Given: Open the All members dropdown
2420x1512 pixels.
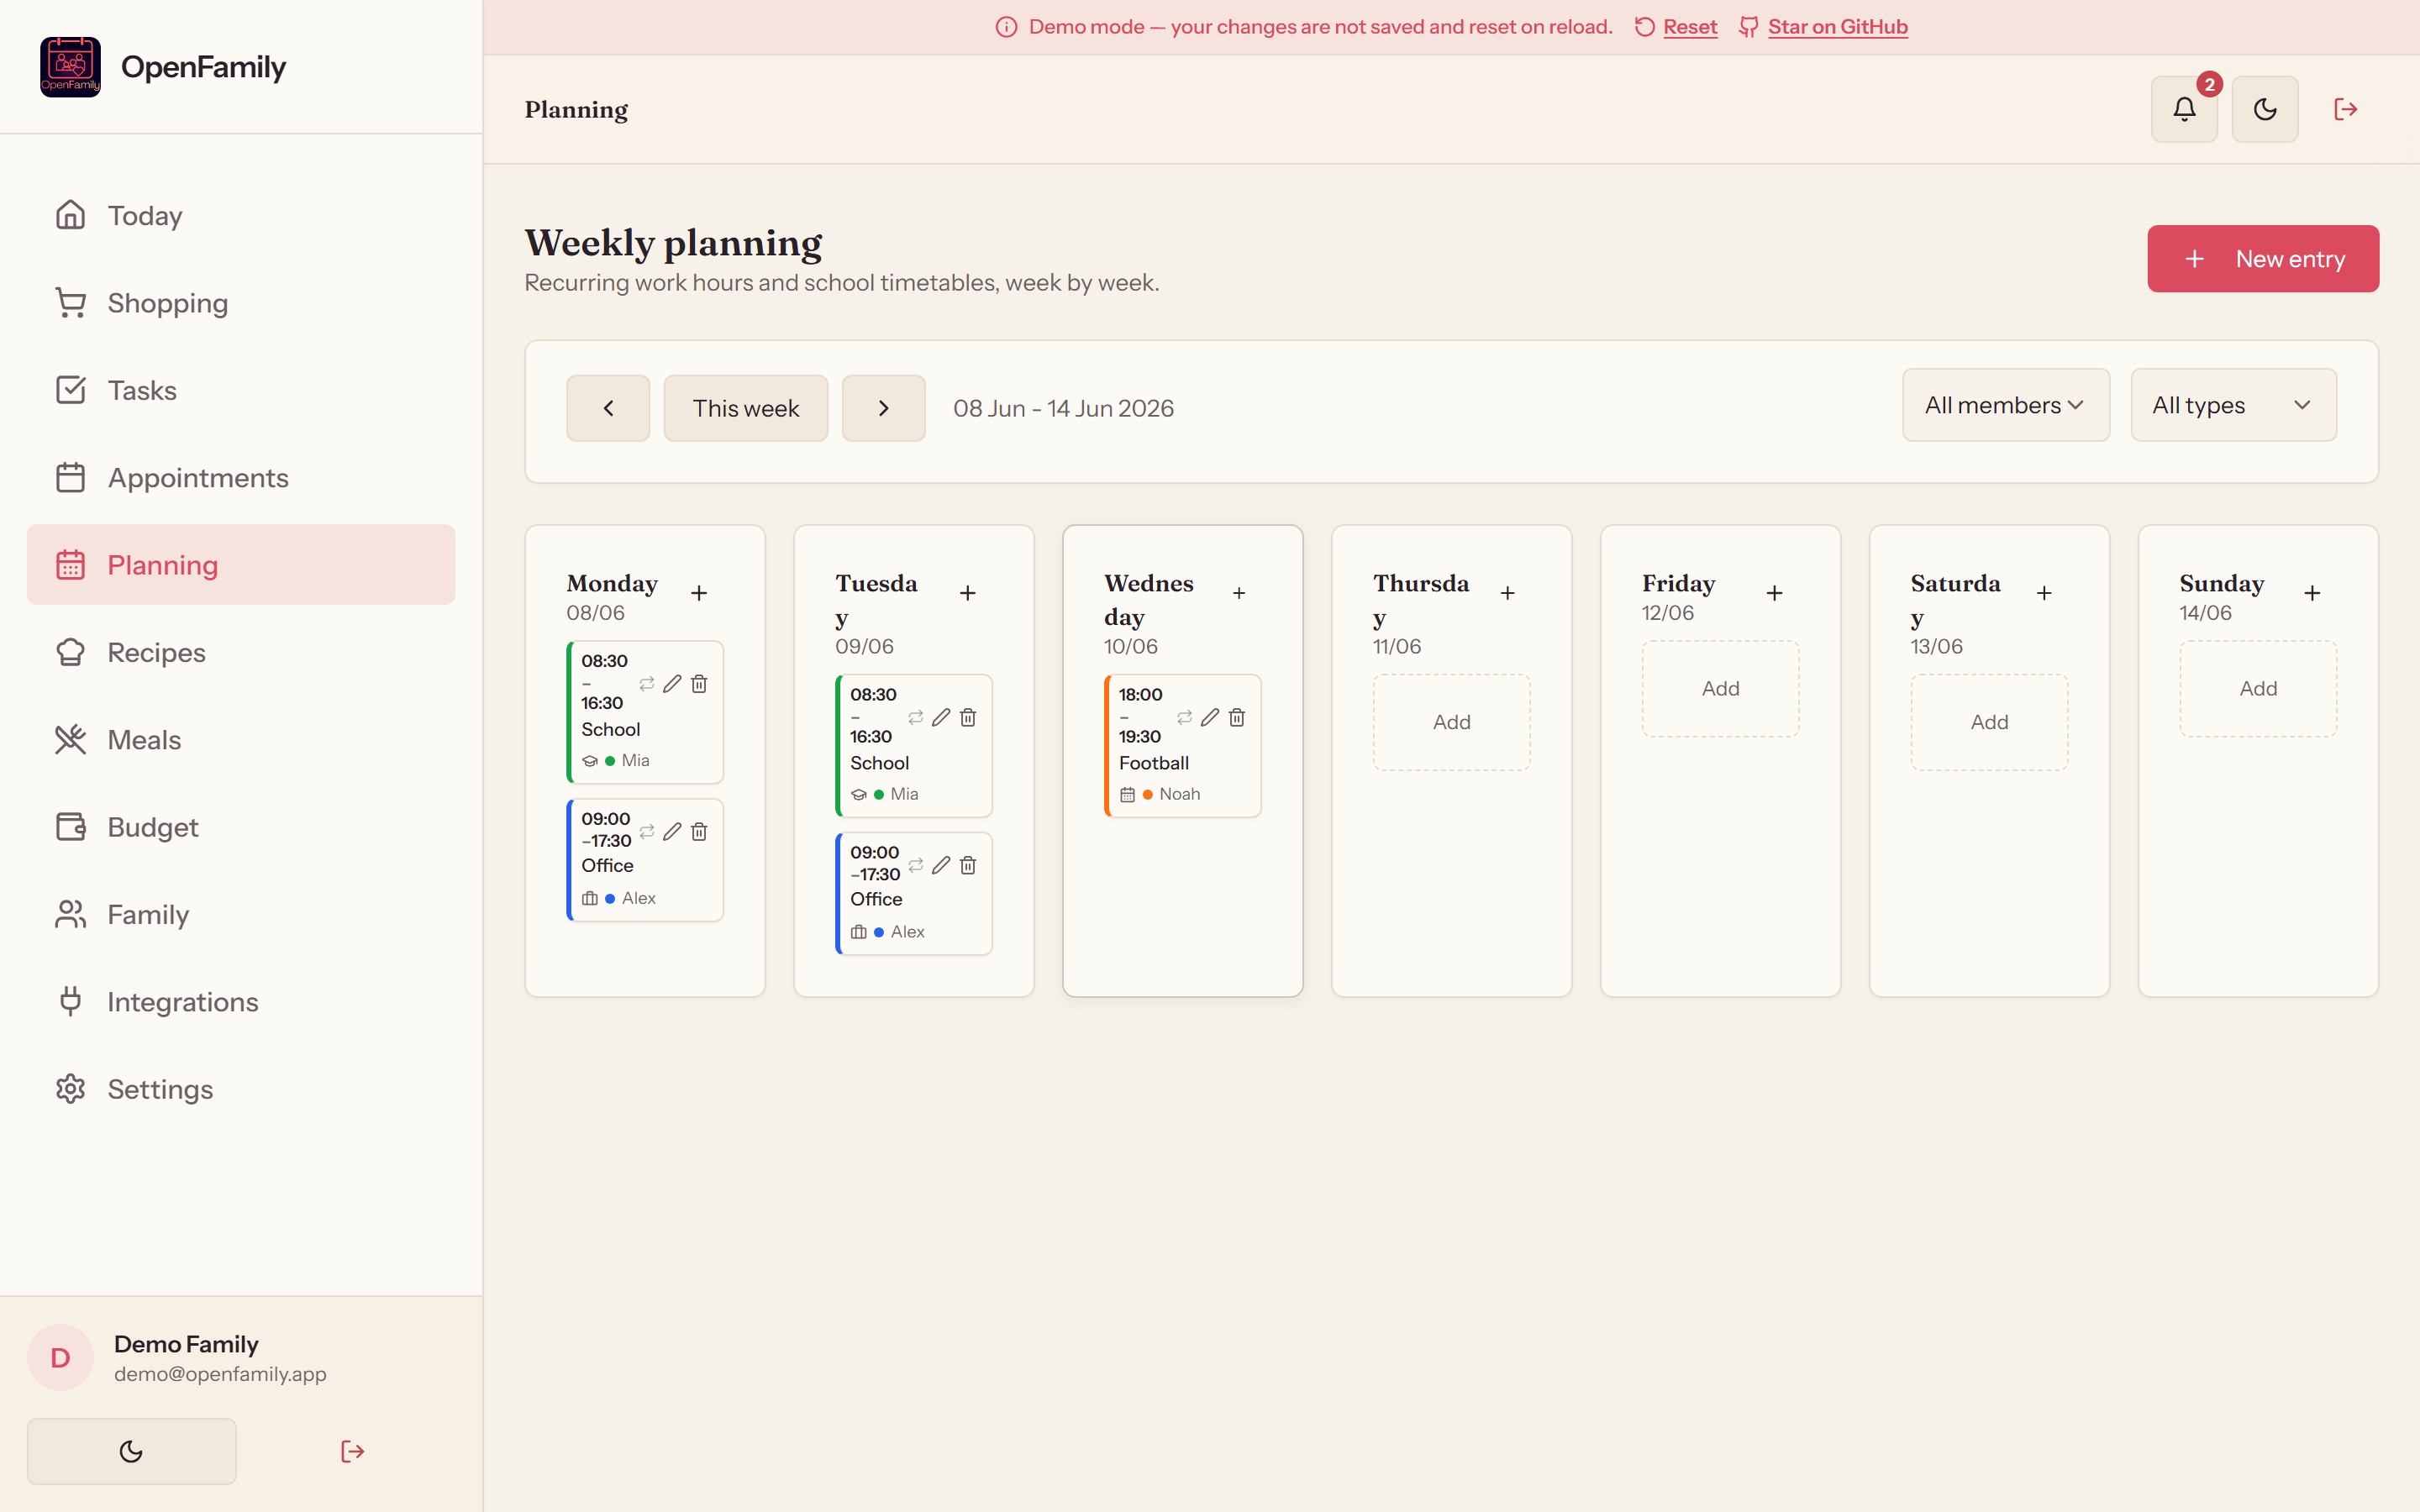Looking at the screenshot, I should (x=2006, y=405).
